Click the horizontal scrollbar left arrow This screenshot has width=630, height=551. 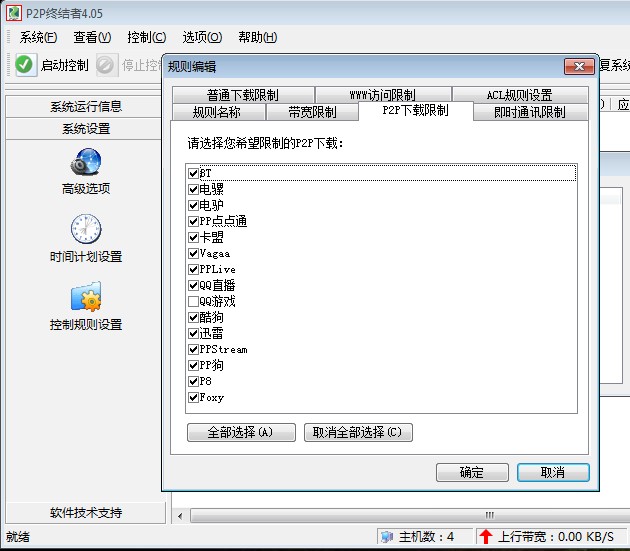coord(180,516)
